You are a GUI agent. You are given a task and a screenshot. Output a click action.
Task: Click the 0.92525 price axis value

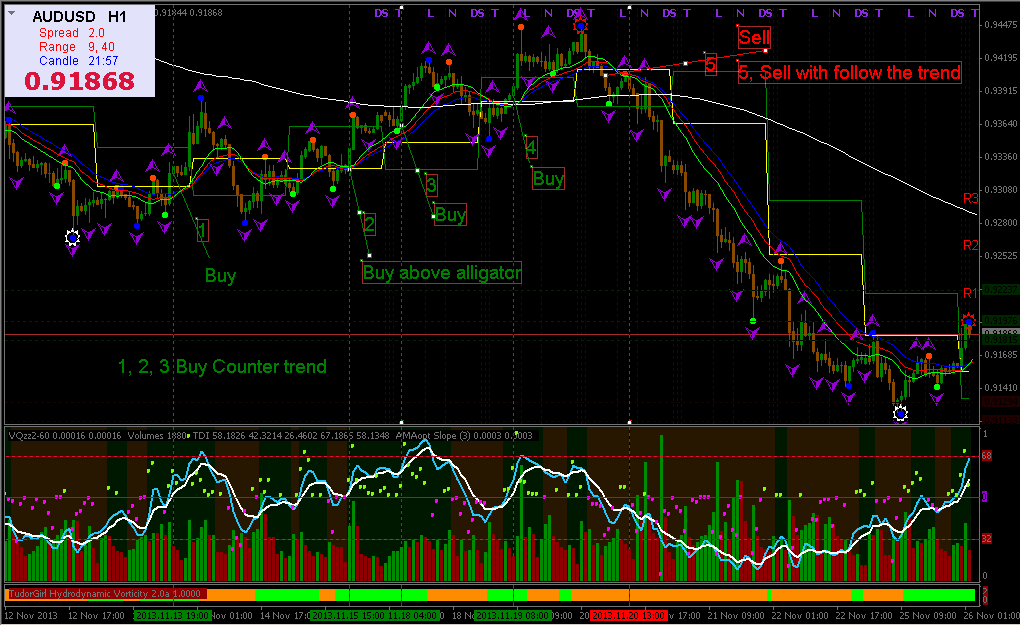(1000, 256)
